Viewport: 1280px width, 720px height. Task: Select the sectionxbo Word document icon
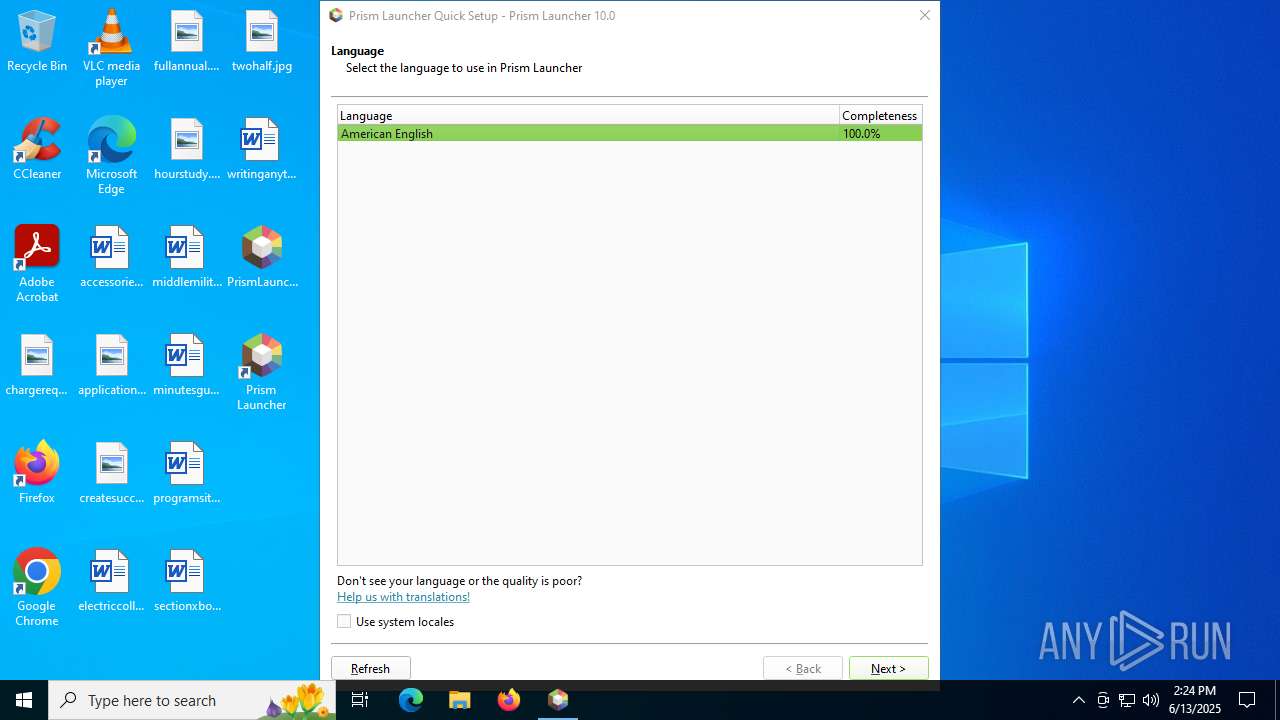coord(186,582)
